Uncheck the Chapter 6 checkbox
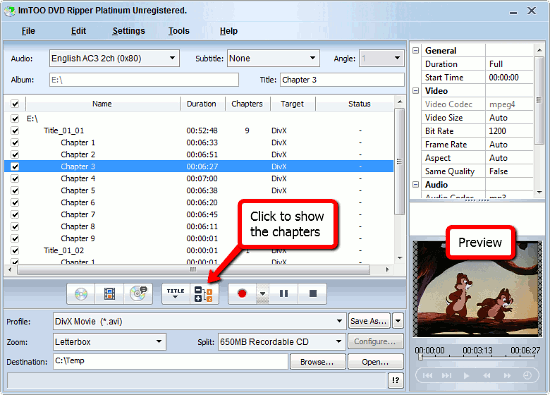550x395 pixels. tap(15, 202)
